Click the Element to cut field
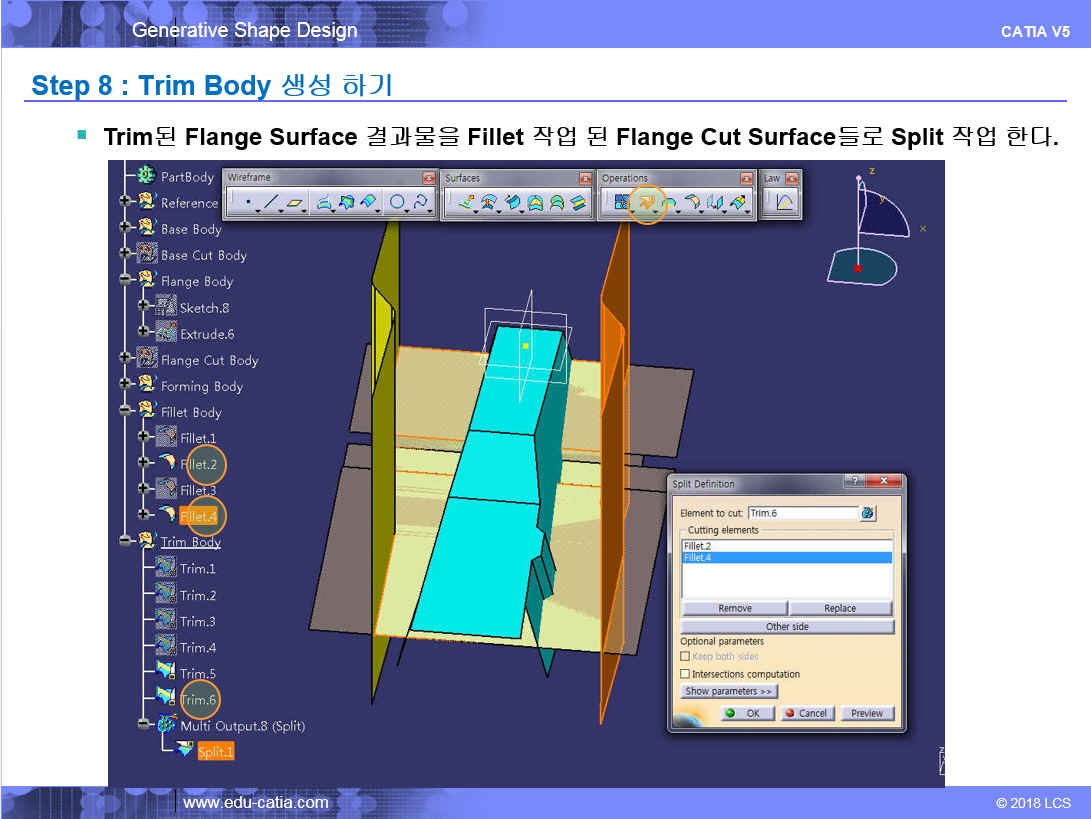The height and width of the screenshot is (819, 1091). (x=801, y=513)
